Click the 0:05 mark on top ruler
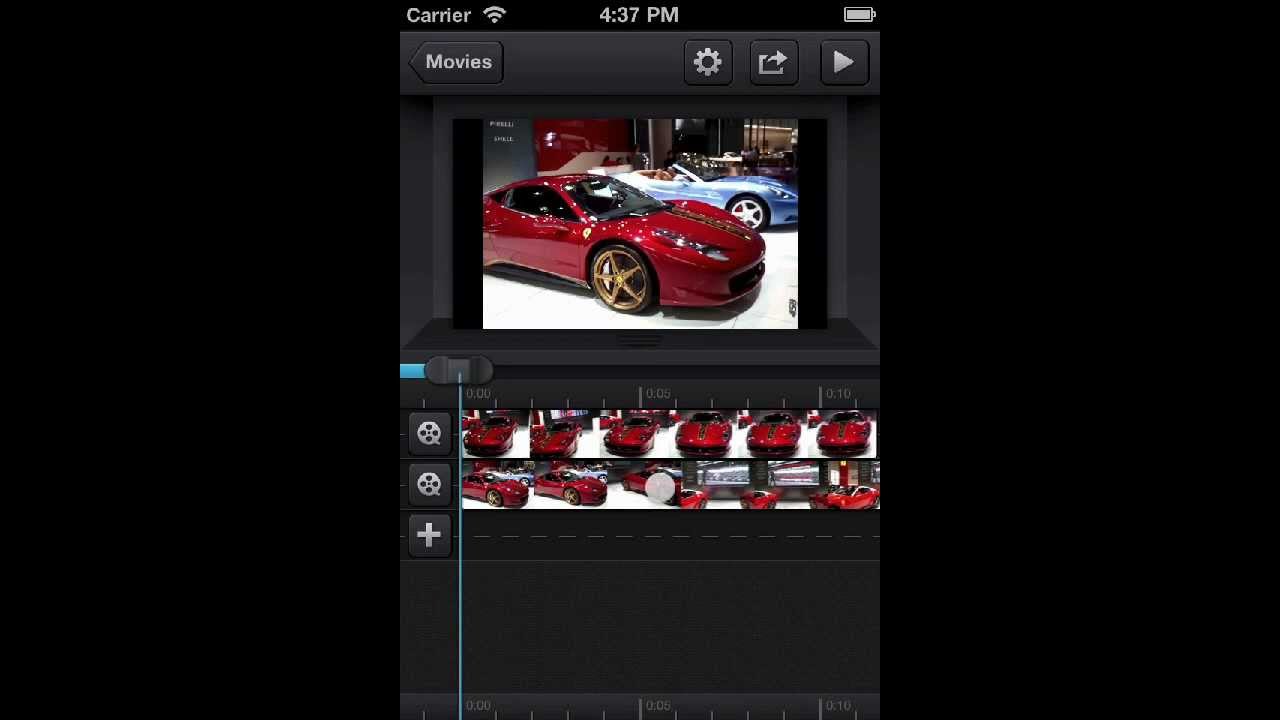 [658, 394]
